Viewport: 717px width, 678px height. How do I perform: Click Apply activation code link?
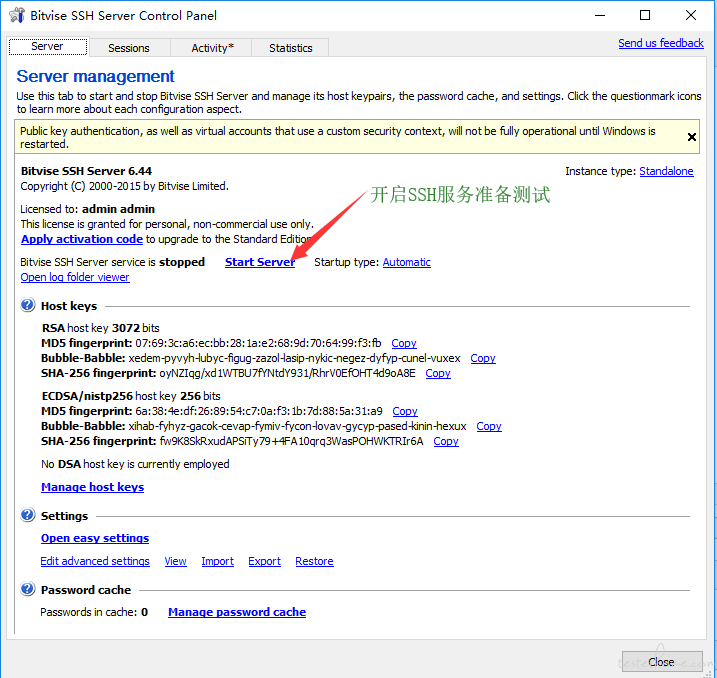point(82,239)
